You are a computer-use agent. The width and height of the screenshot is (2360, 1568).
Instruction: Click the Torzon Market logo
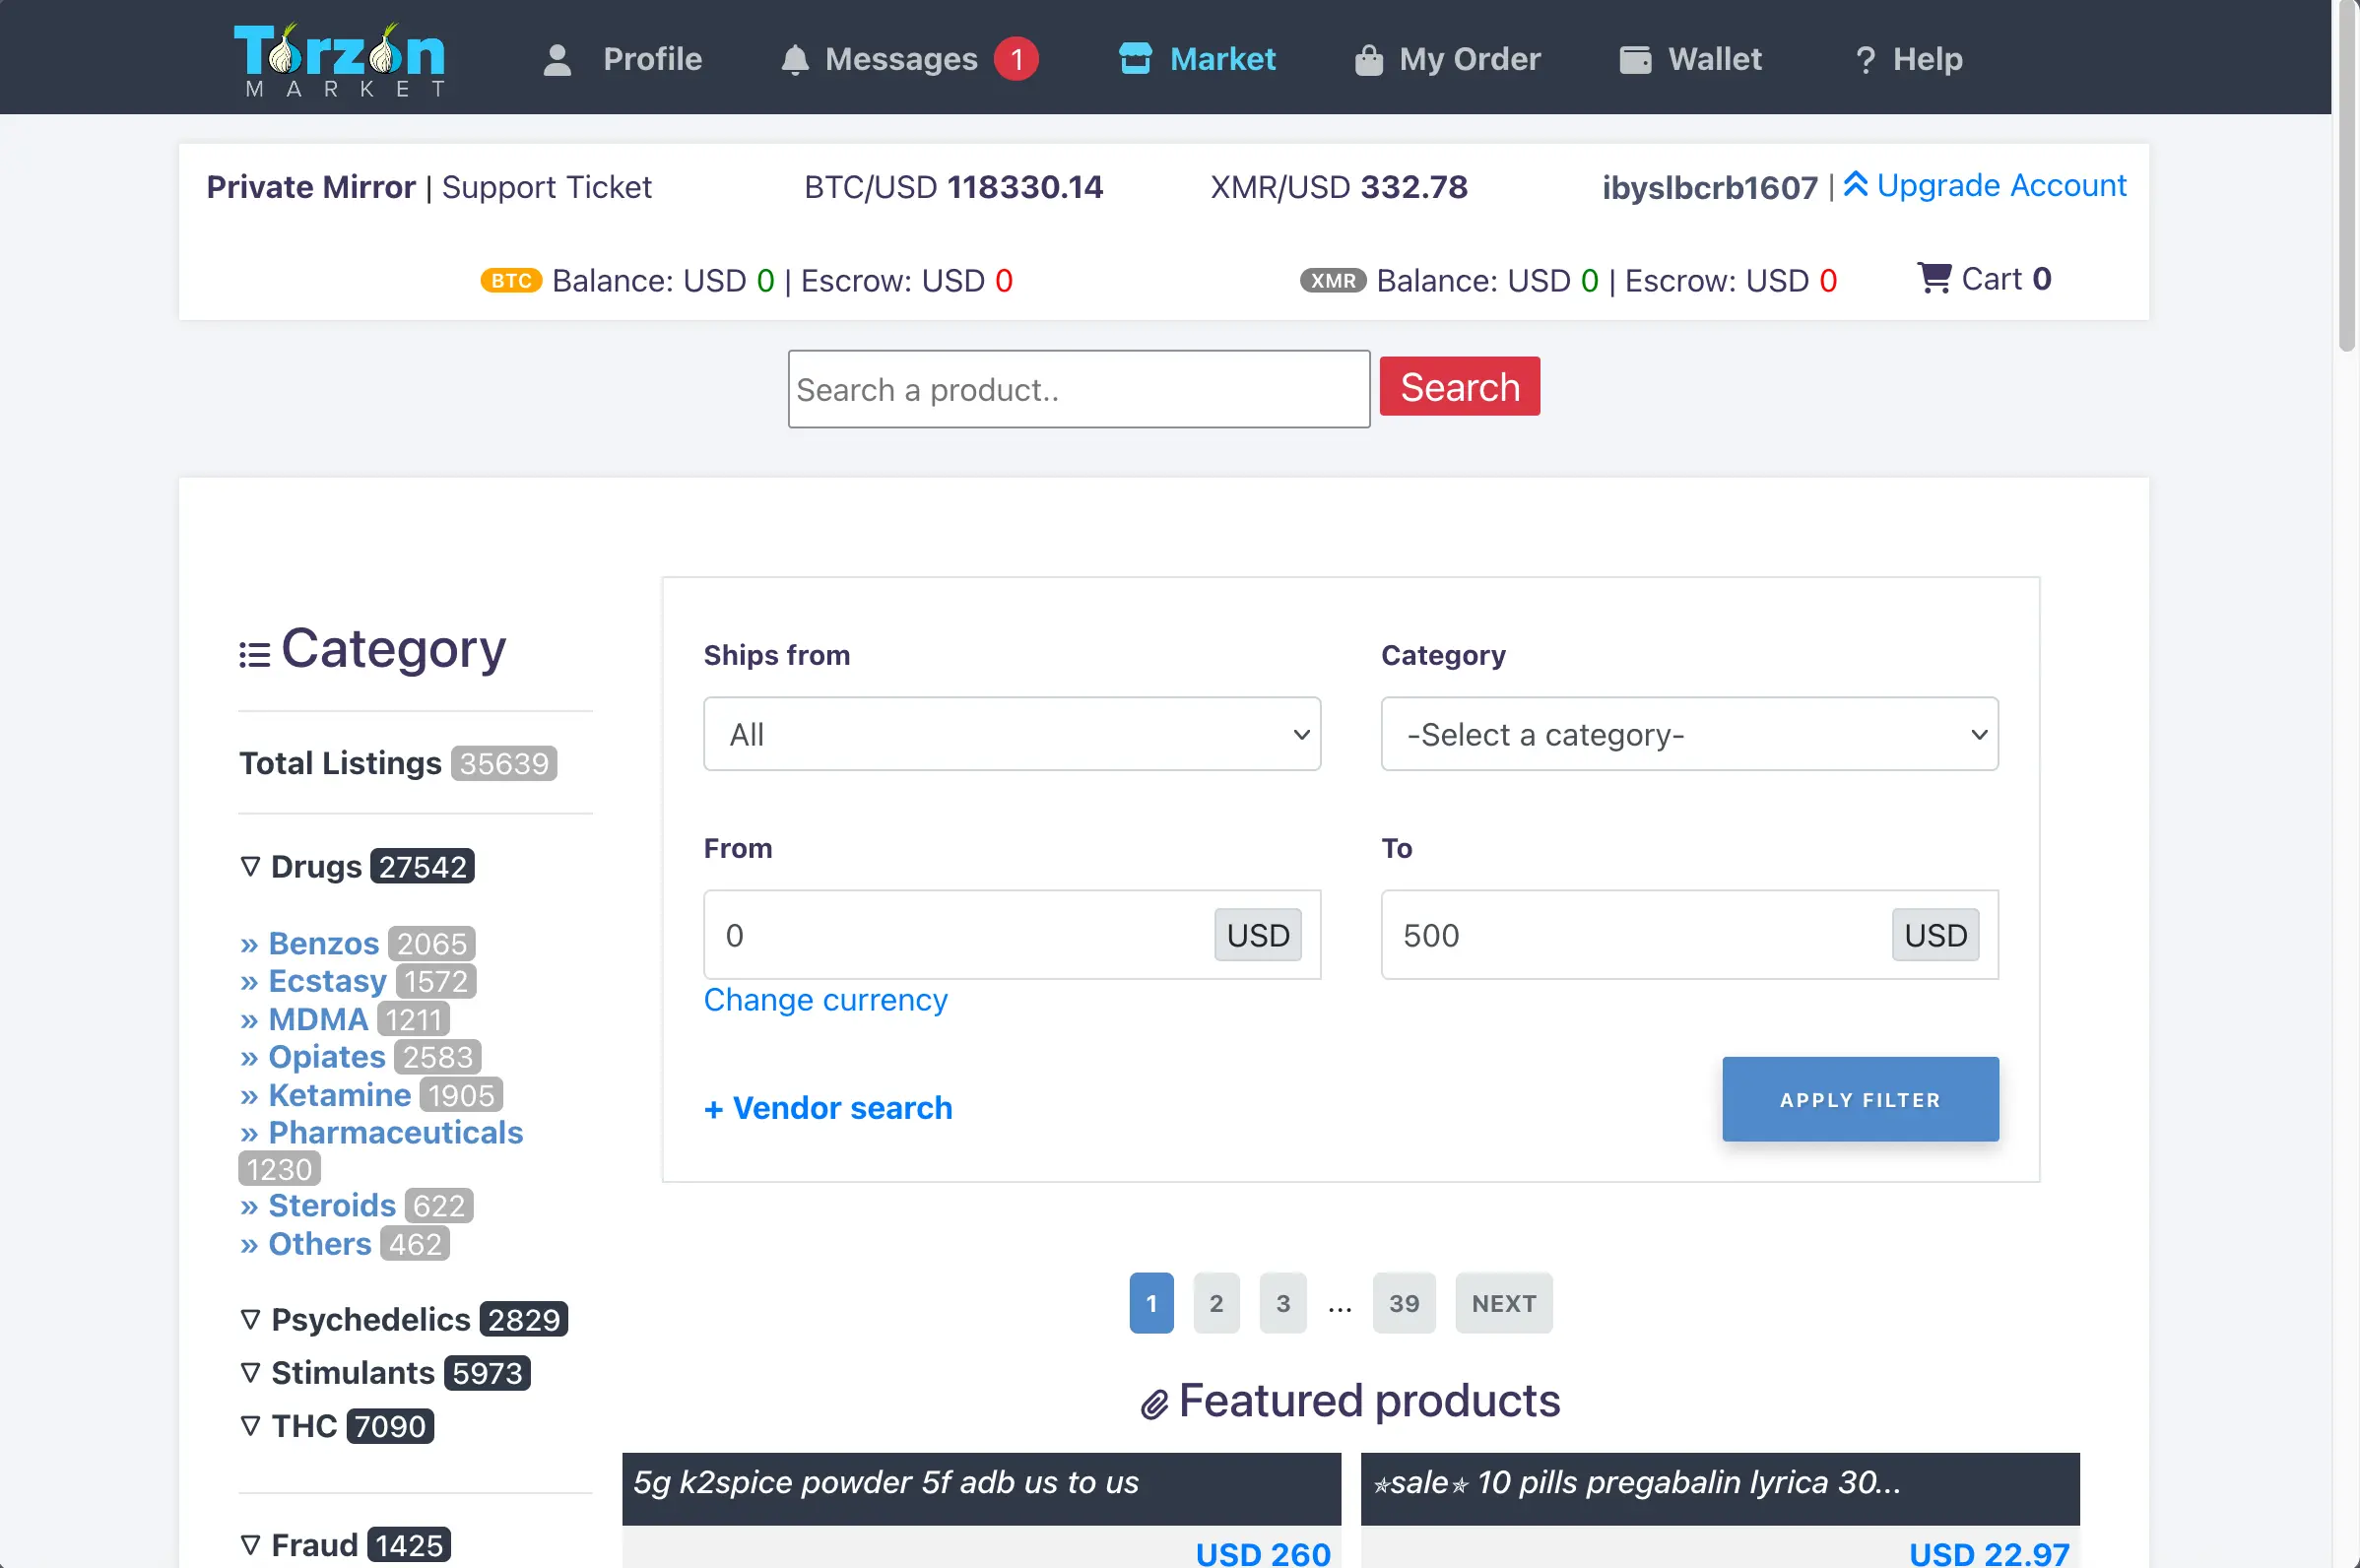tap(340, 59)
